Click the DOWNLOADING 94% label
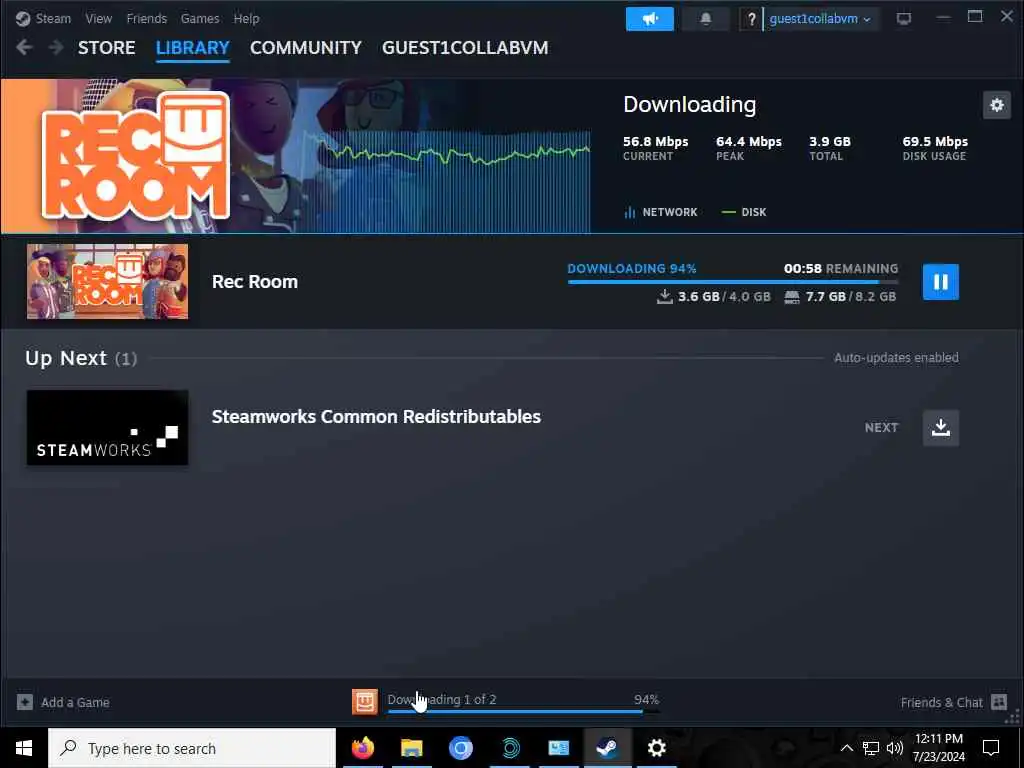Screen dimensions: 1024x768 (x=632, y=268)
